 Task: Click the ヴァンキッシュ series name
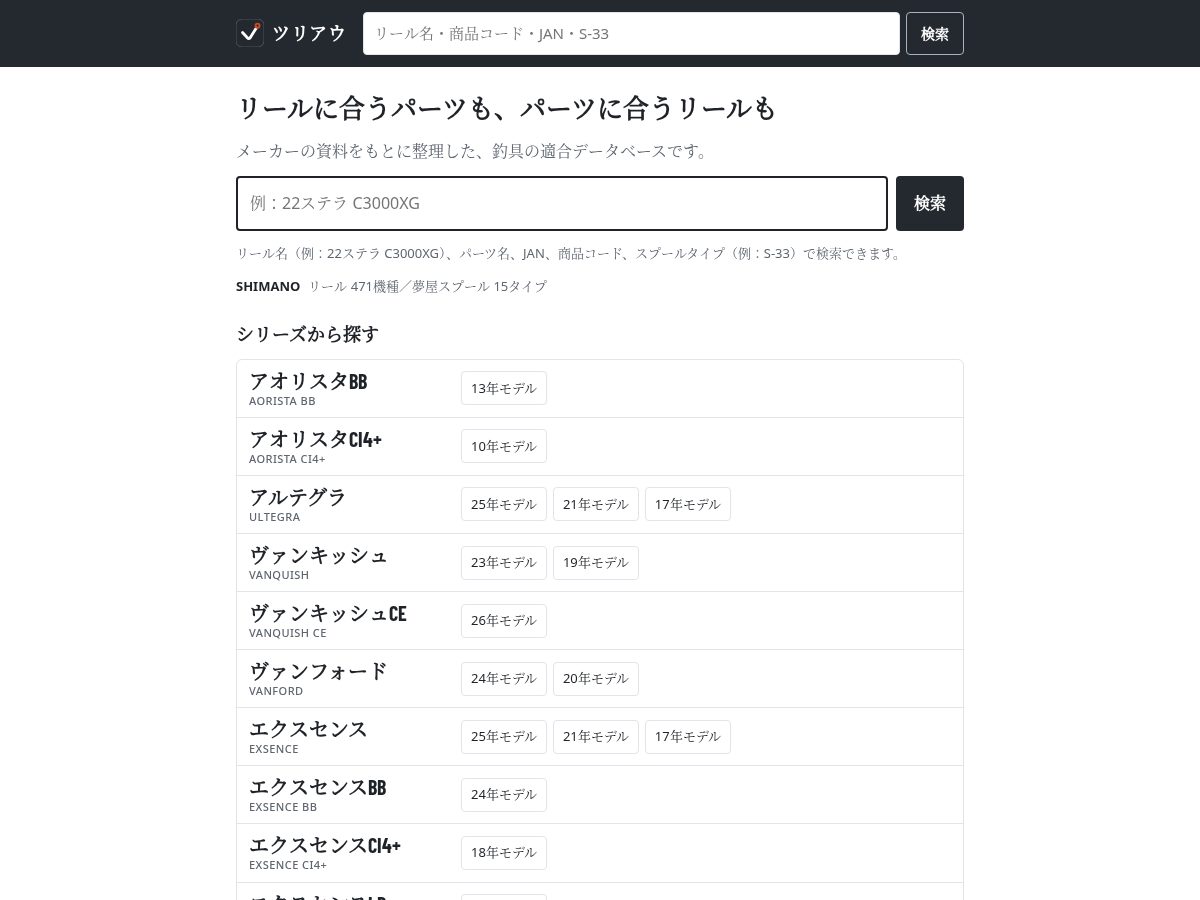click(318, 555)
